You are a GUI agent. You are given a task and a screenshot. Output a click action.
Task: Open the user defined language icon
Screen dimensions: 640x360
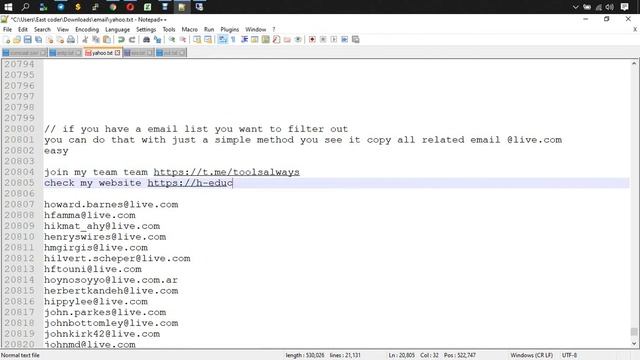click(x=255, y=40)
